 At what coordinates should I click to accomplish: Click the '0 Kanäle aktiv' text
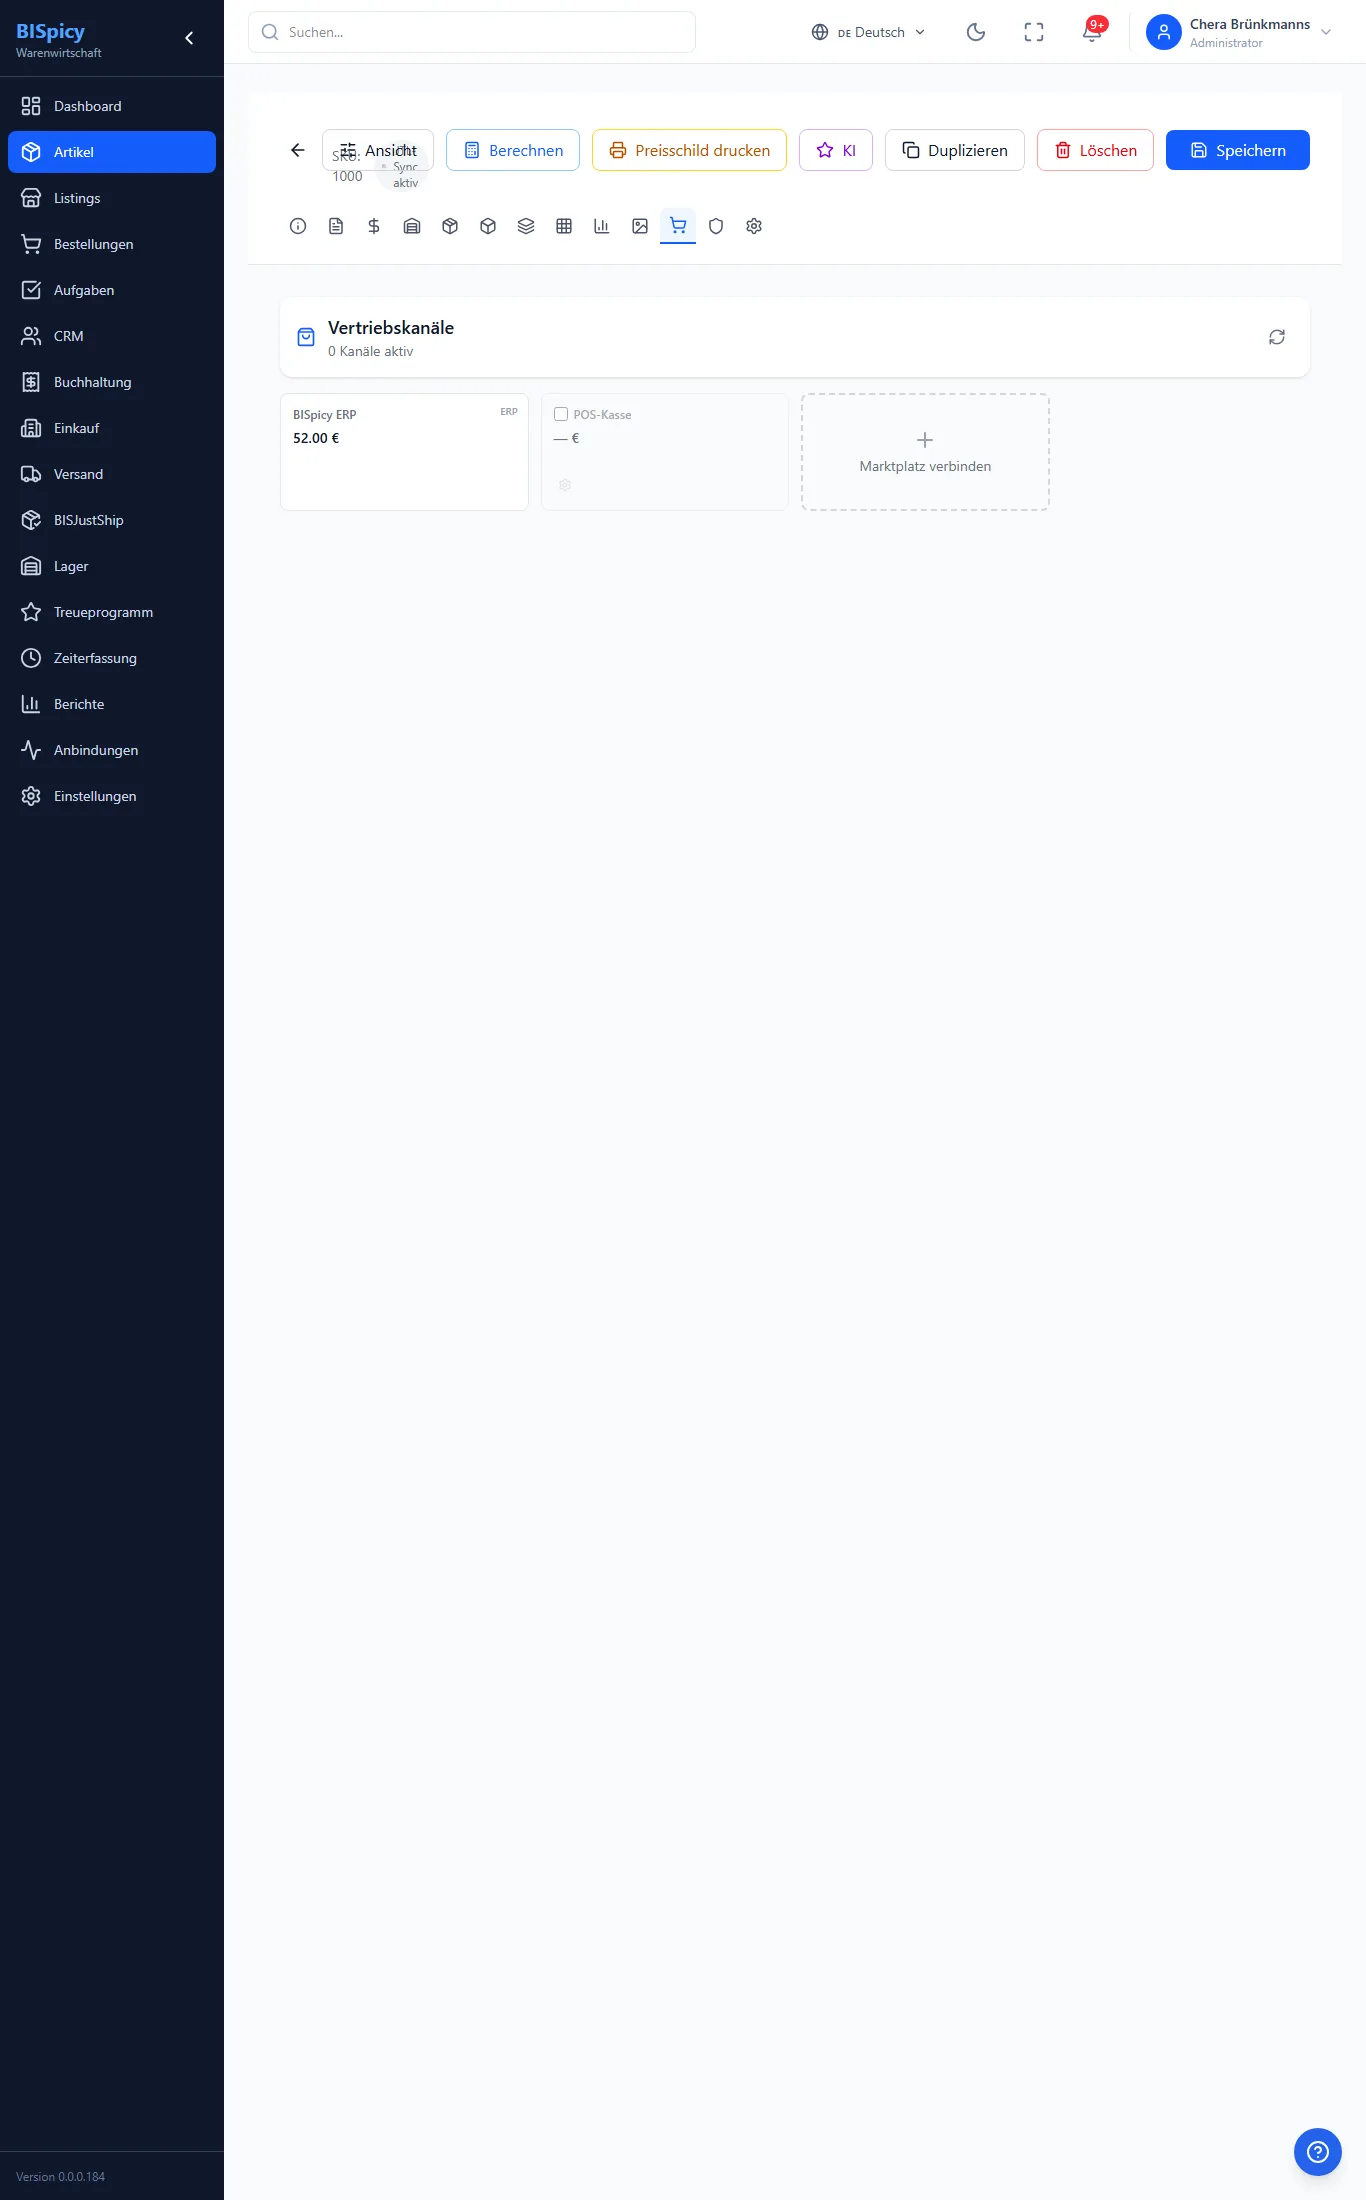pos(370,351)
